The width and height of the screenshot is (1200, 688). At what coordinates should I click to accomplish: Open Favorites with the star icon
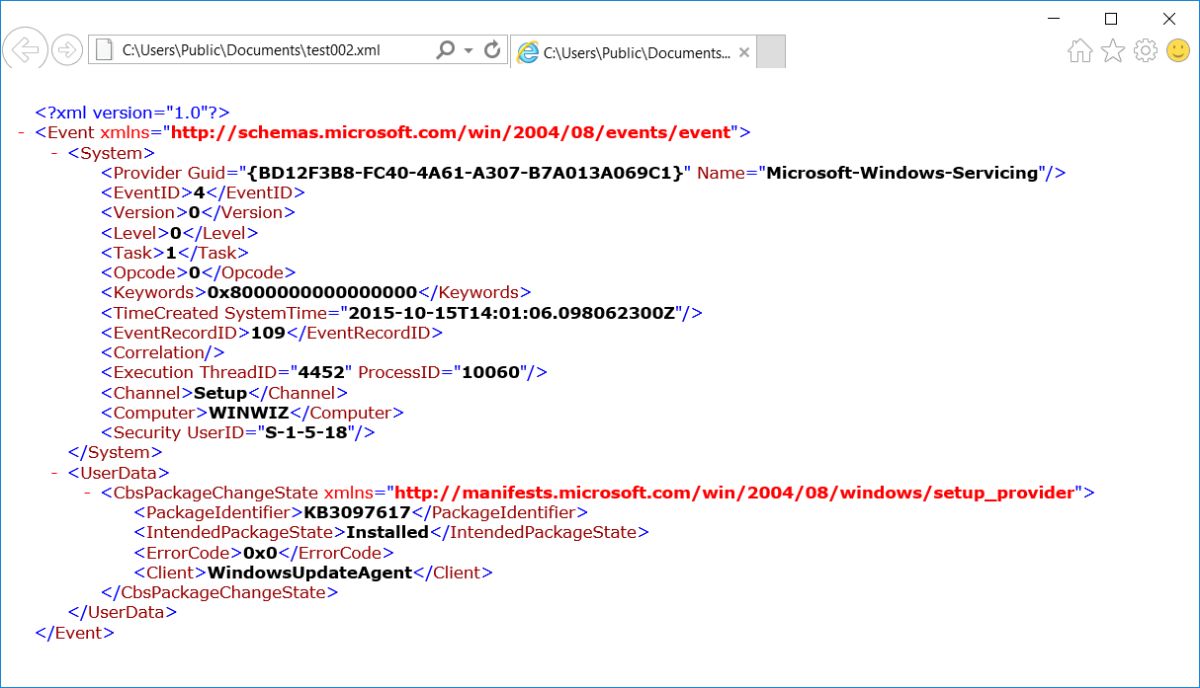coord(1113,51)
